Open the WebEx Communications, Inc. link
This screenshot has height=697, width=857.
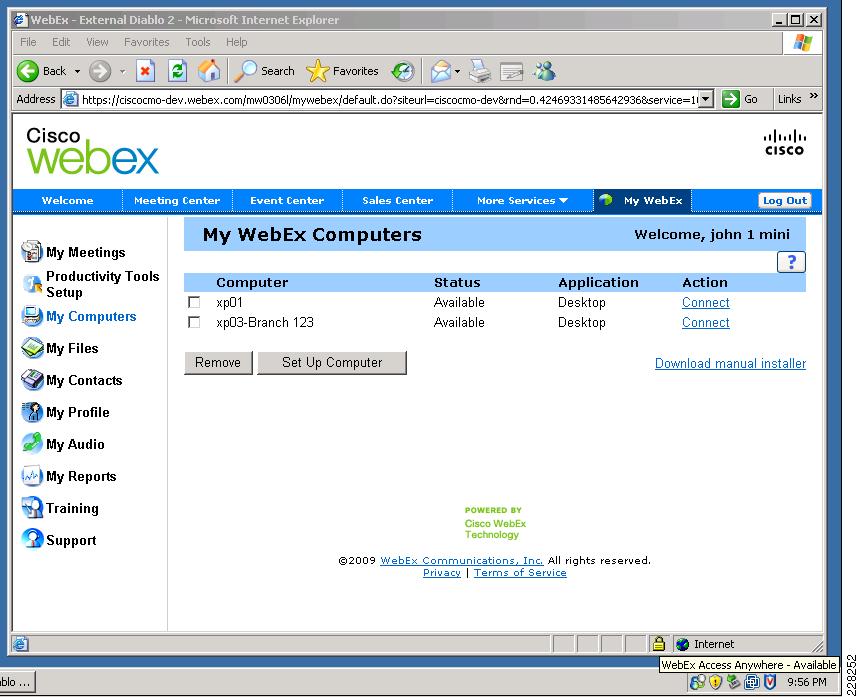click(461, 560)
